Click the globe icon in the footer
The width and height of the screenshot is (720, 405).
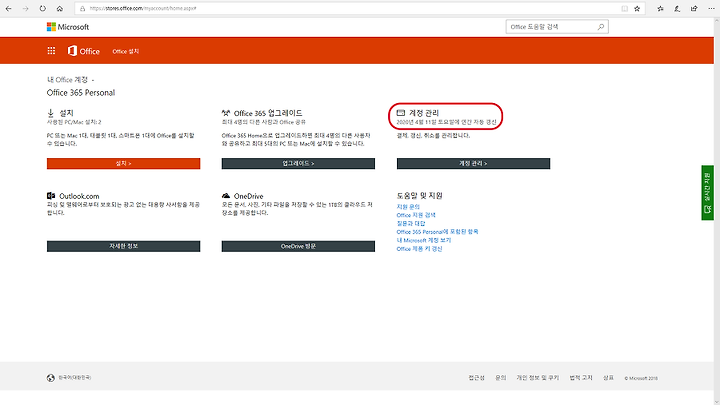[51, 378]
